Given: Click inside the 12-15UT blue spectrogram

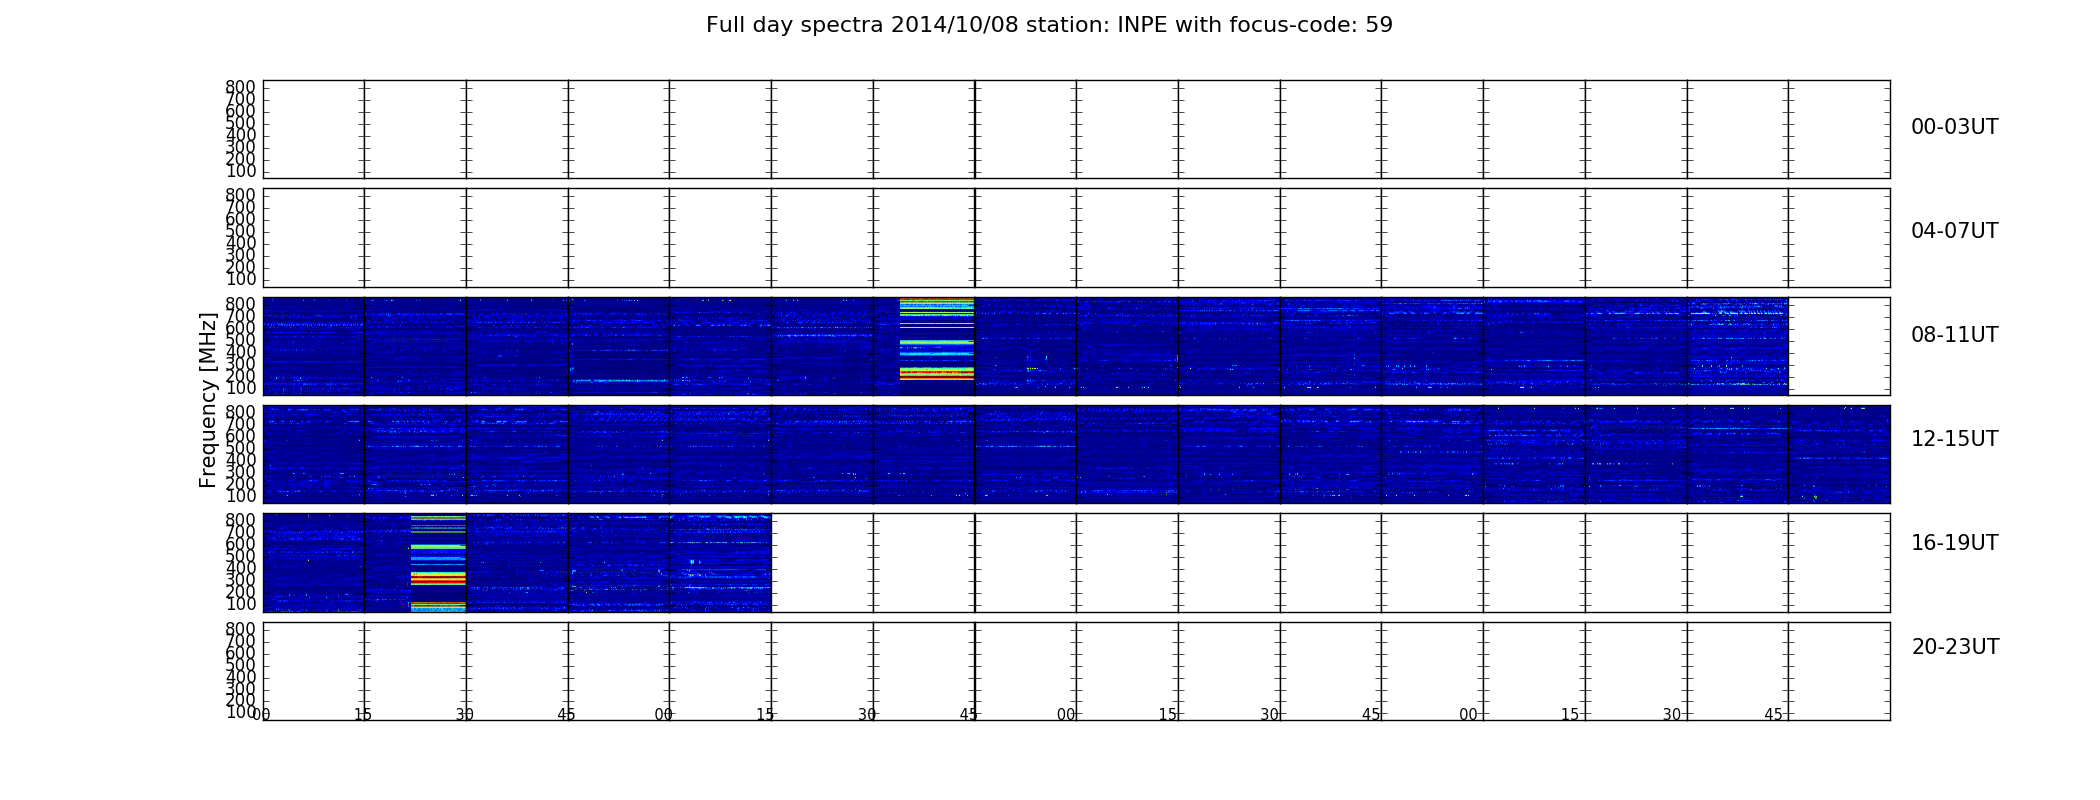Looking at the screenshot, I should coord(1076,454).
